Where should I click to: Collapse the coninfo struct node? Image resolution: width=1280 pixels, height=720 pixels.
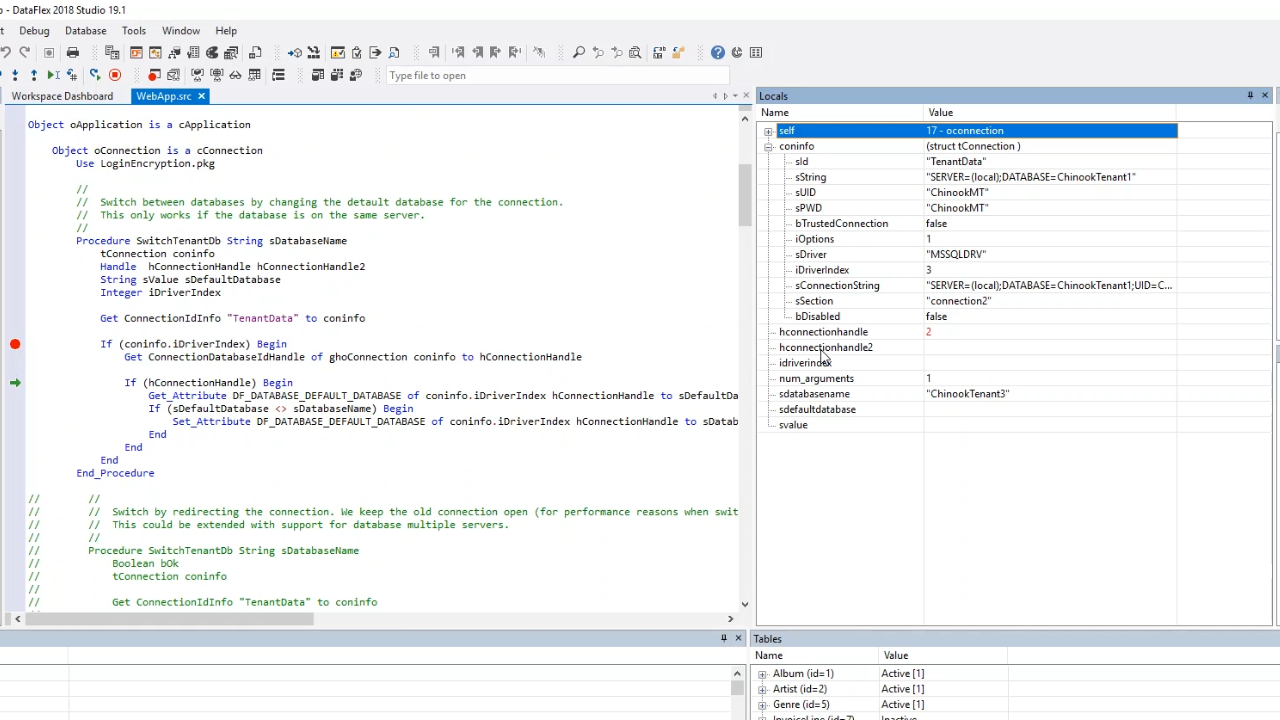tap(768, 147)
